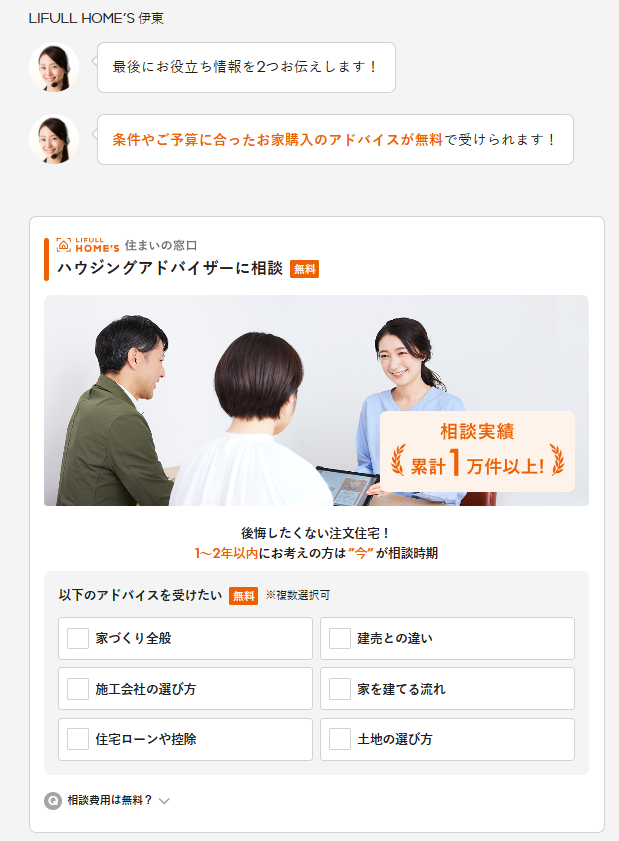
Task: Tick the 建売との違い checkbox
Action: click(340, 638)
